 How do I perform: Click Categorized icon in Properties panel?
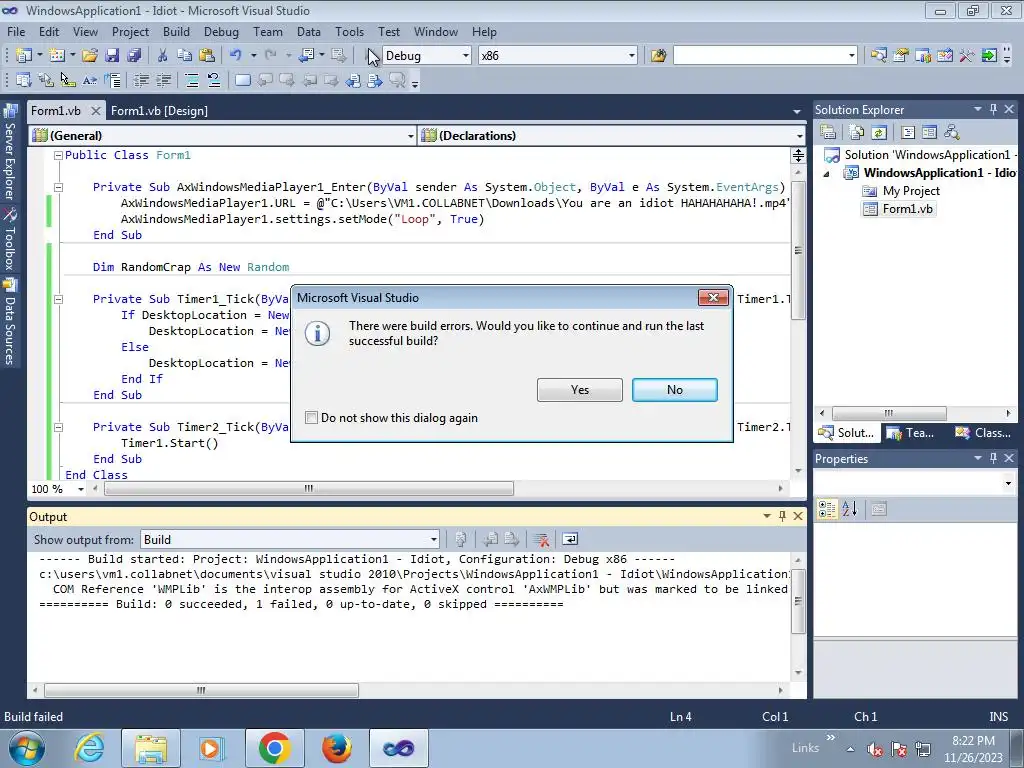(x=827, y=509)
